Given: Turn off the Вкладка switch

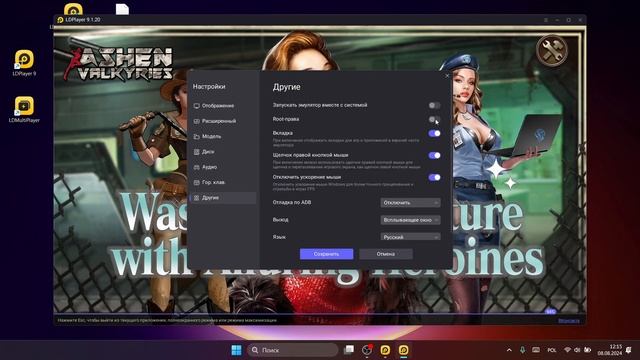Looking at the screenshot, I should coord(434,133).
